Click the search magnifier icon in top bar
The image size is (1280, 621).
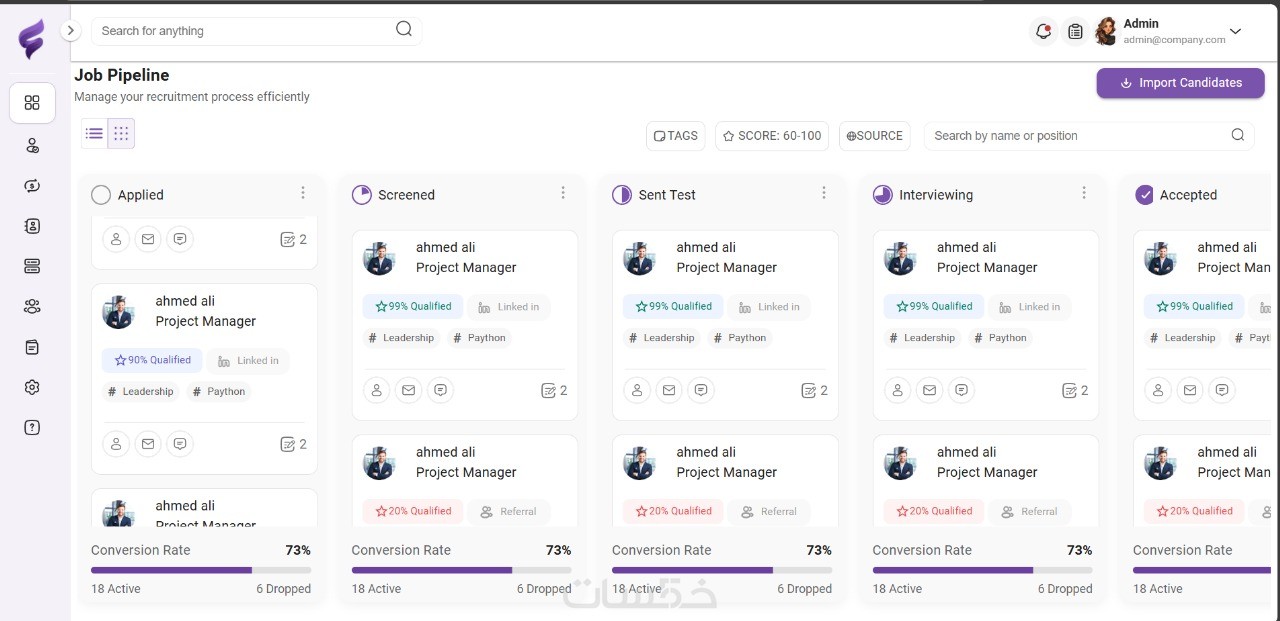404,29
